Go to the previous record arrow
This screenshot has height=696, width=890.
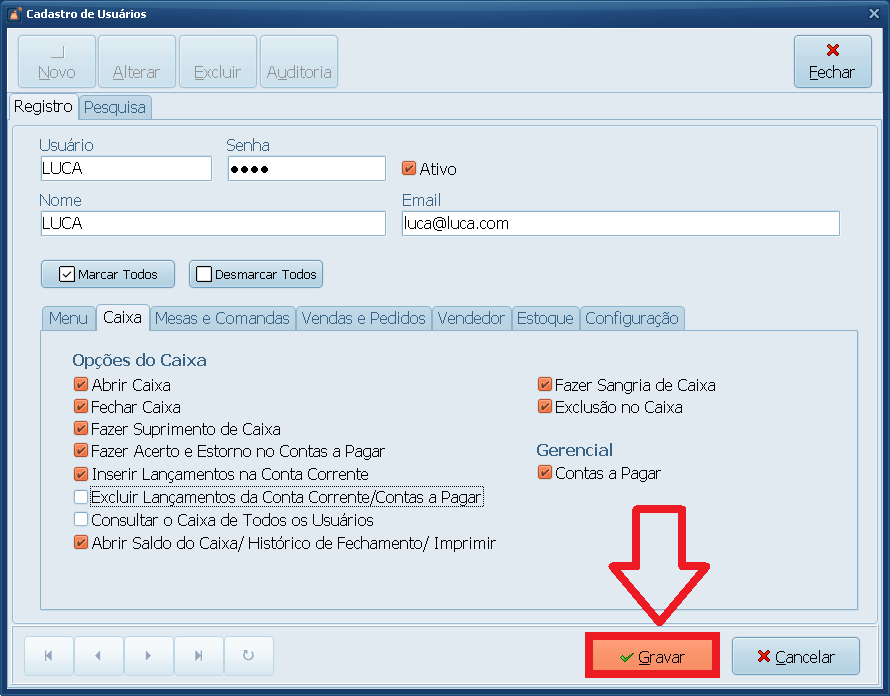(98, 656)
